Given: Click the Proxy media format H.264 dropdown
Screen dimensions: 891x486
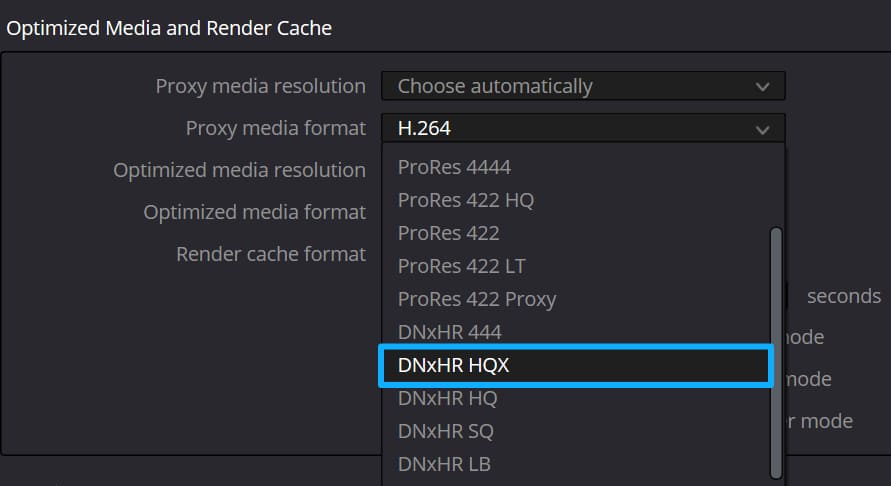Looking at the screenshot, I should pyautogui.click(x=583, y=128).
